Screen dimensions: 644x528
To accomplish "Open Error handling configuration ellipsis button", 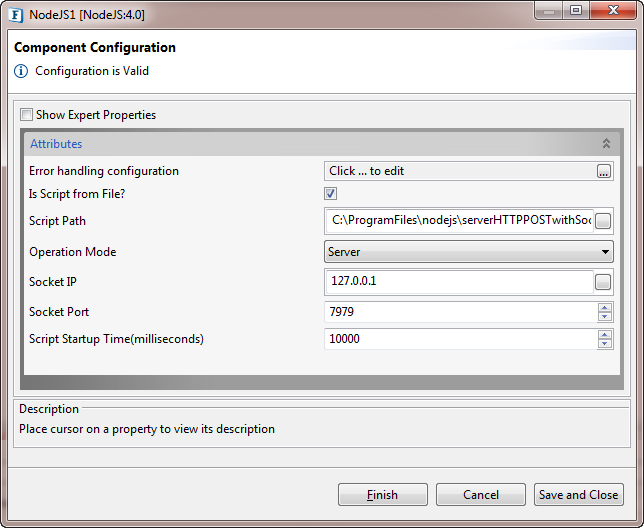I will click(x=603, y=171).
